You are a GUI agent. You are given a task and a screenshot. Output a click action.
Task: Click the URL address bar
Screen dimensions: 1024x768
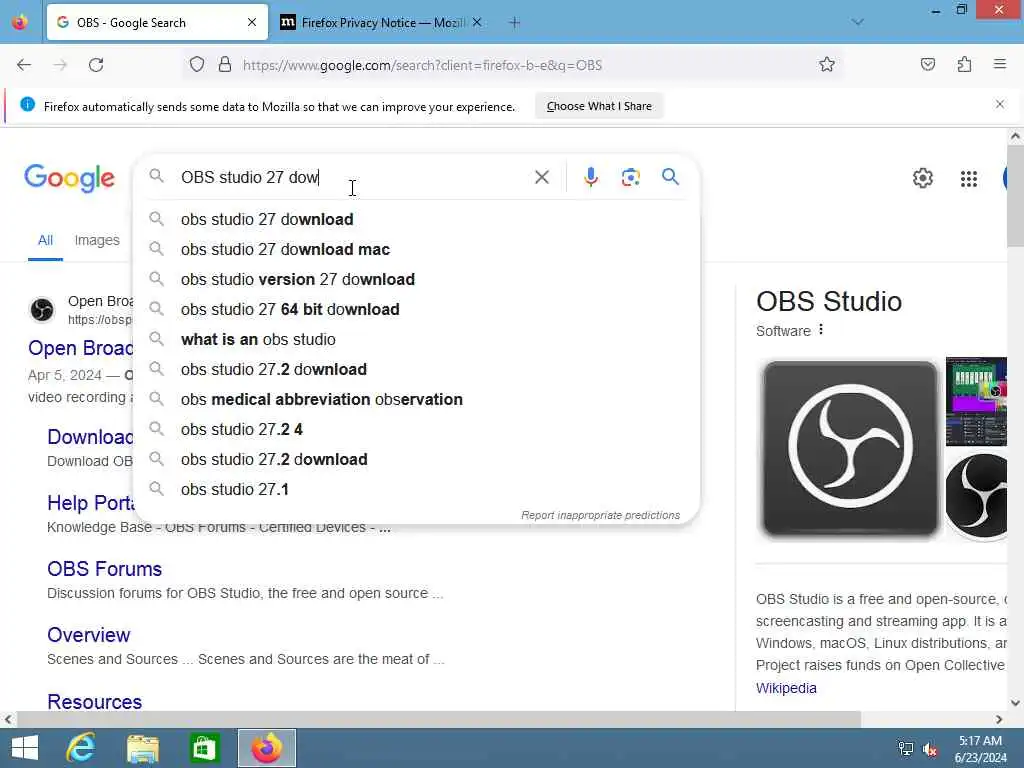click(x=513, y=65)
